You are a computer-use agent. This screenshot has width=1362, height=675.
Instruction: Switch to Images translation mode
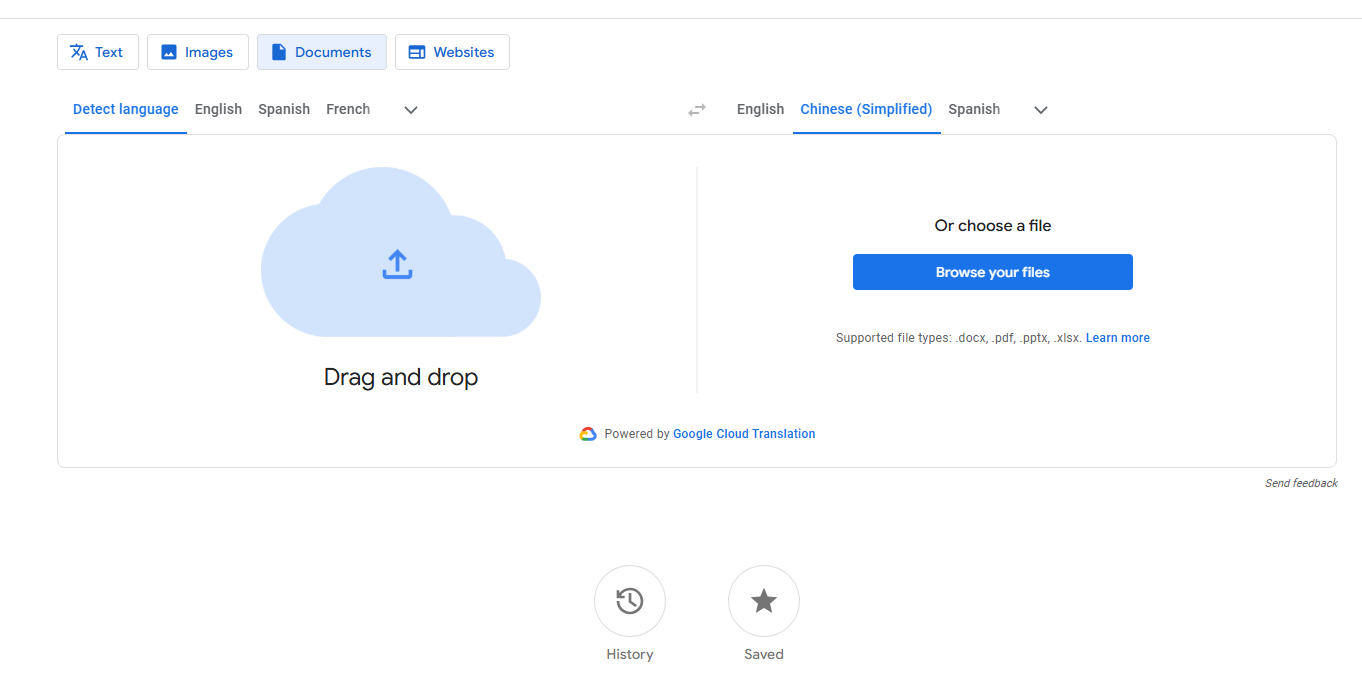click(198, 52)
